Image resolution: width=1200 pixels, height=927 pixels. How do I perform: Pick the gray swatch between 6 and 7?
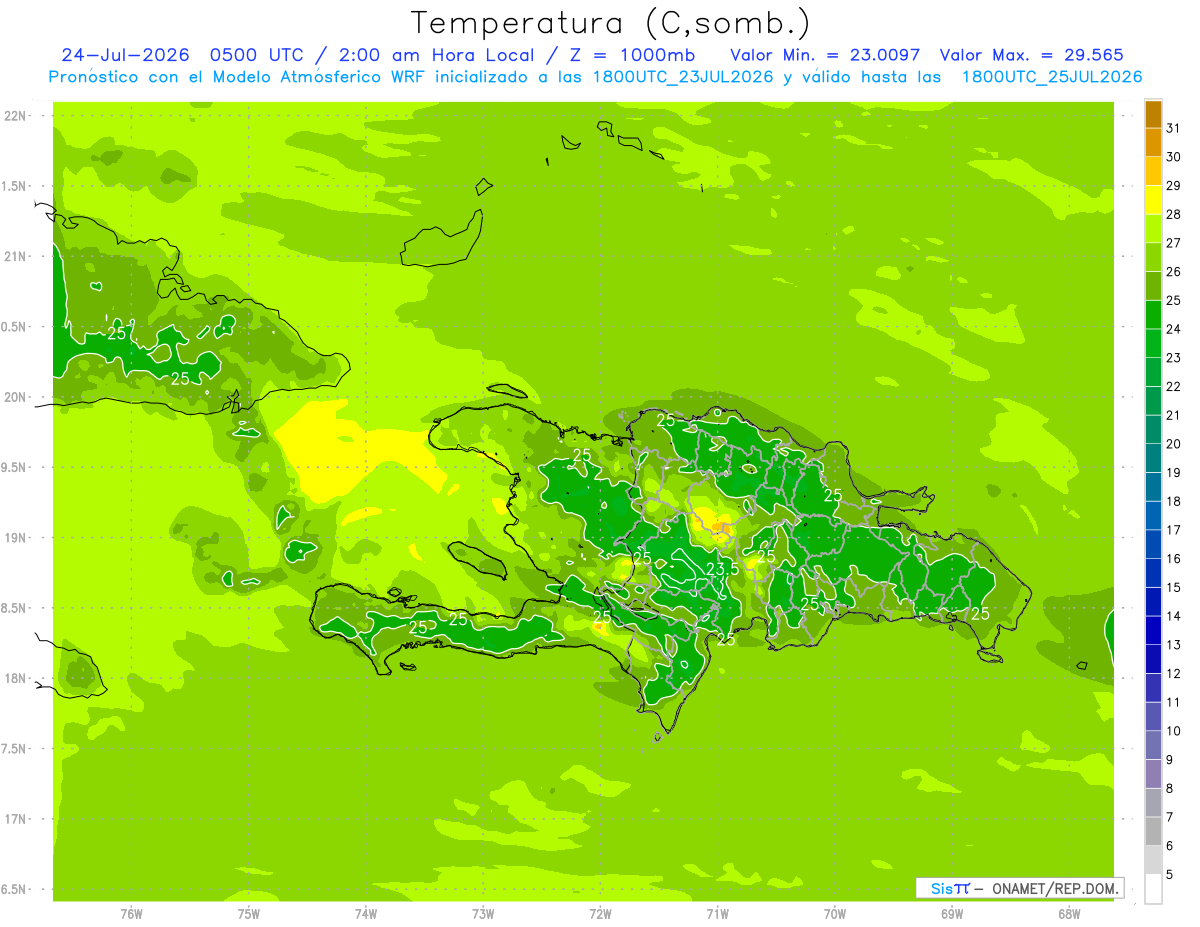[x=1153, y=832]
